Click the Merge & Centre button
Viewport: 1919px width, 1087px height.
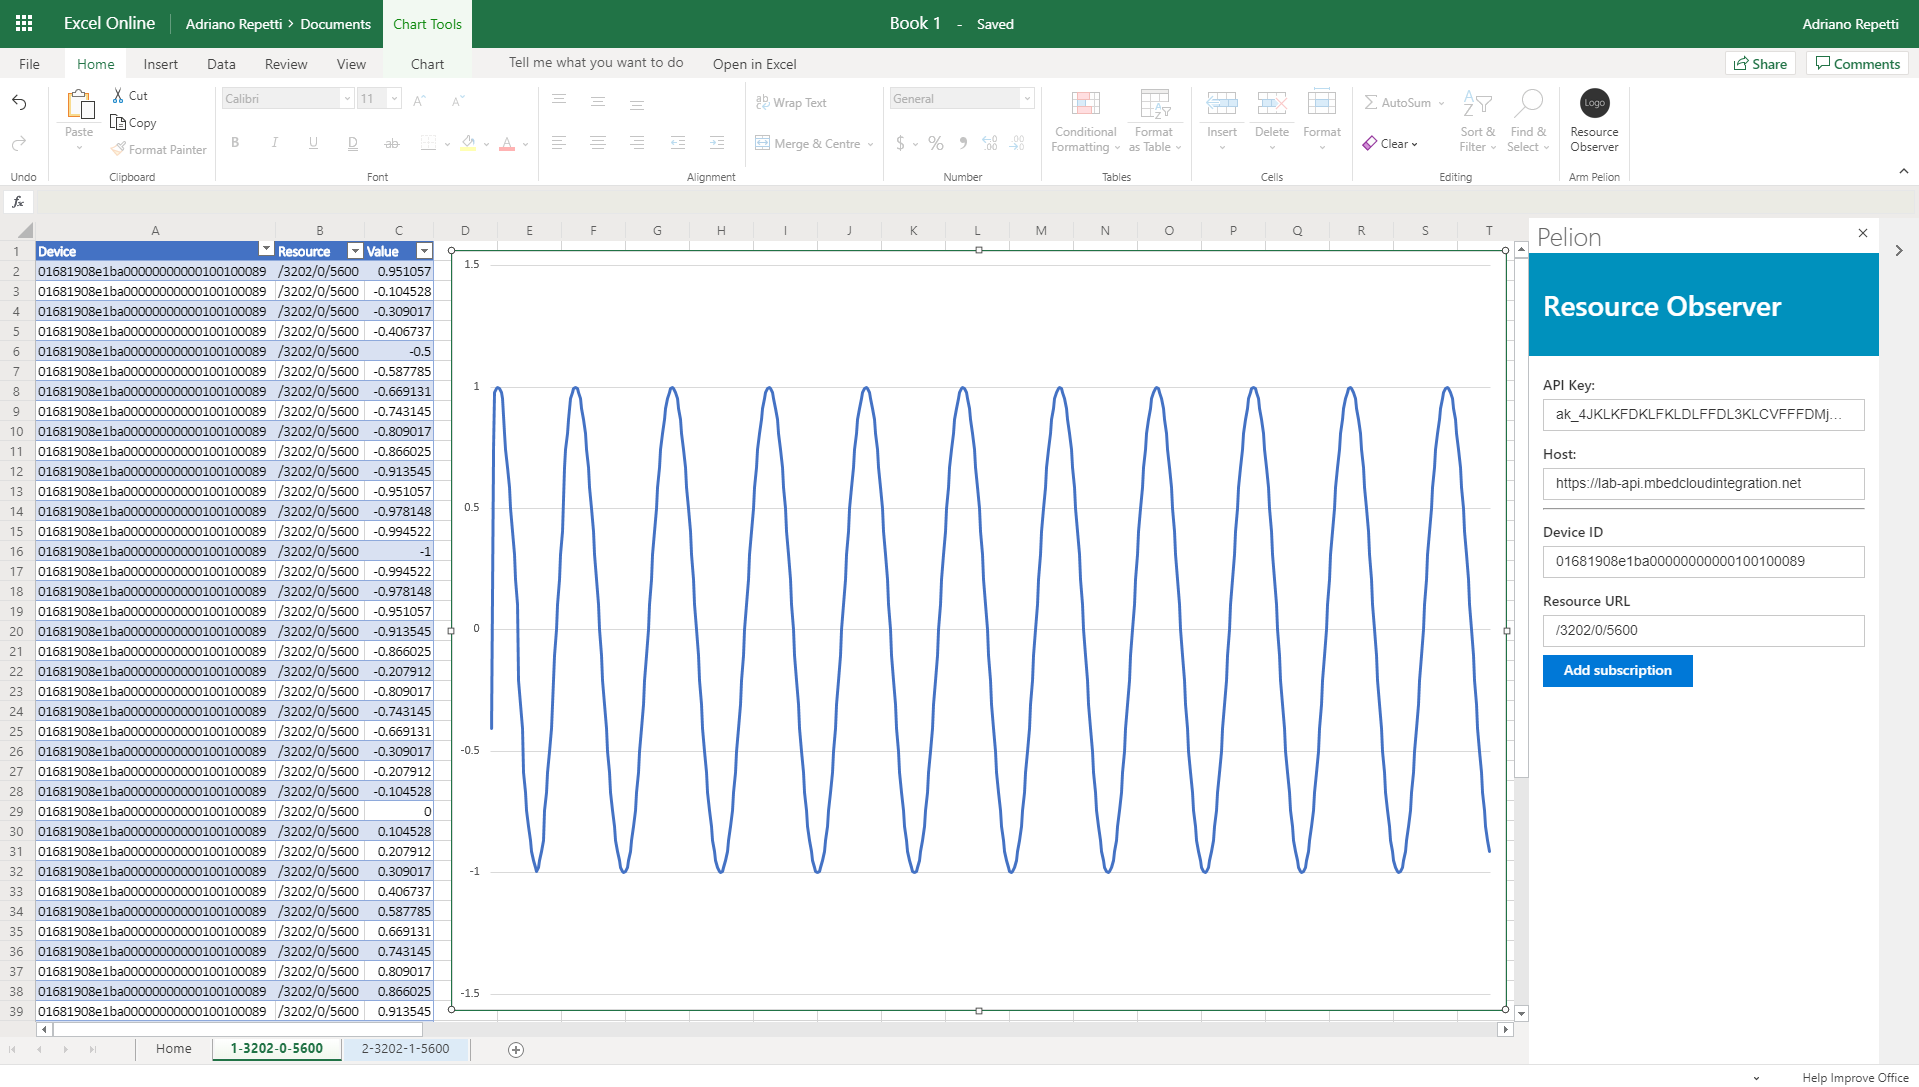click(814, 143)
